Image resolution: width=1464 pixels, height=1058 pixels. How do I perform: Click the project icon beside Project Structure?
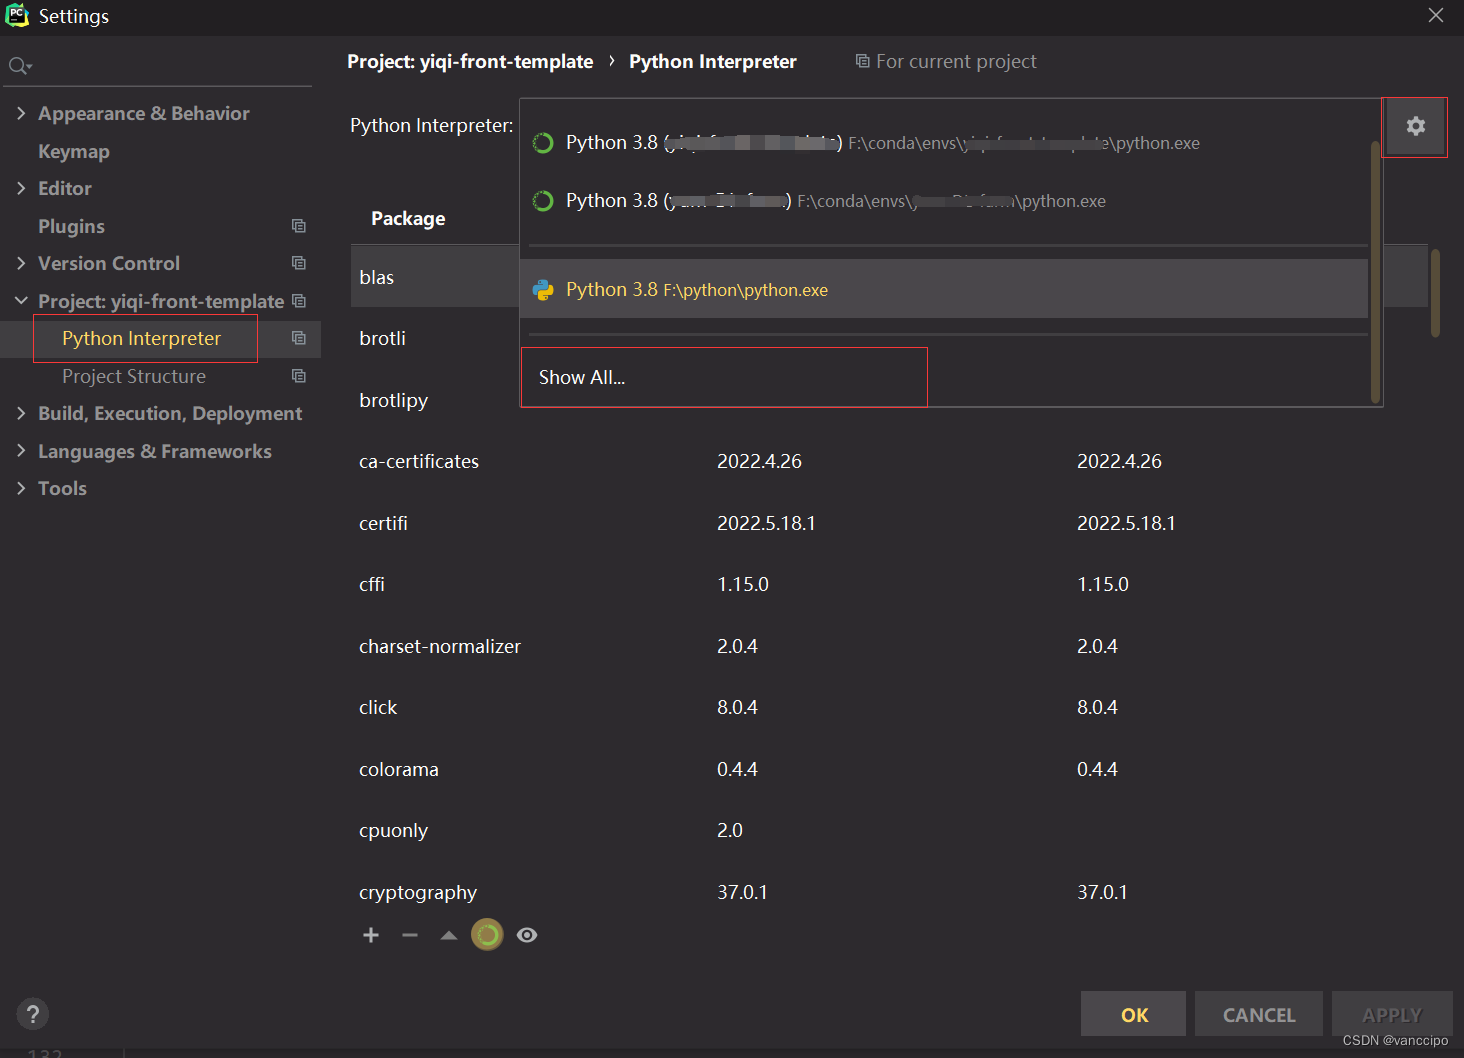coord(298,376)
